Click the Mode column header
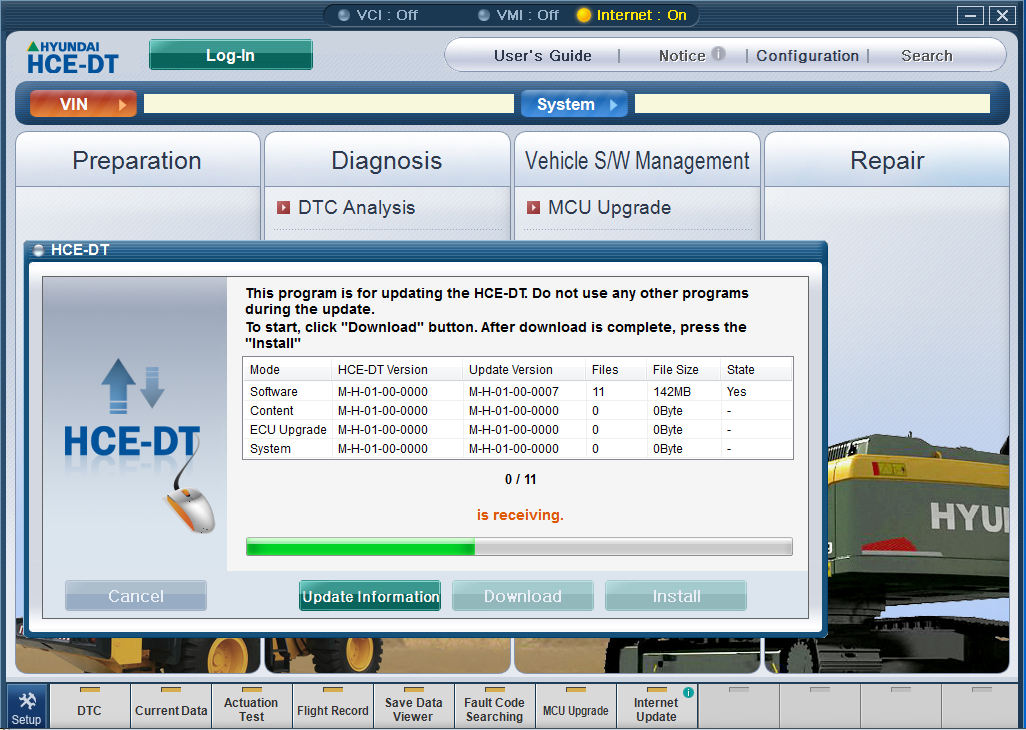 tap(287, 370)
